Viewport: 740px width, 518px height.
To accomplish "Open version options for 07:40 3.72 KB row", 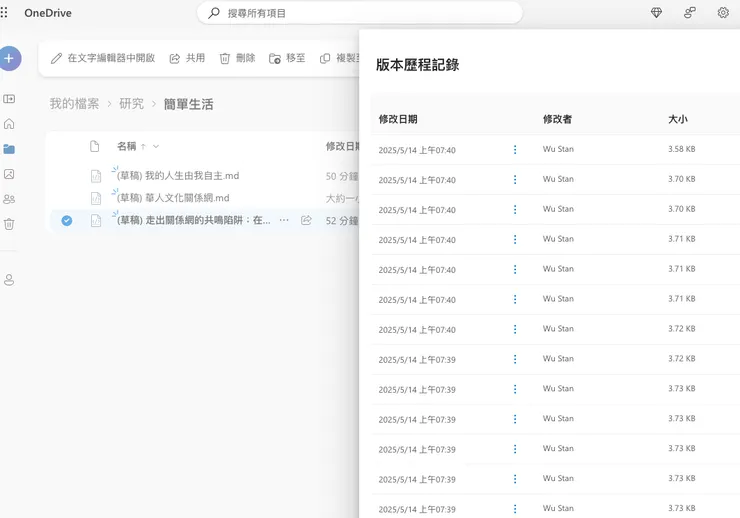I will click(515, 329).
